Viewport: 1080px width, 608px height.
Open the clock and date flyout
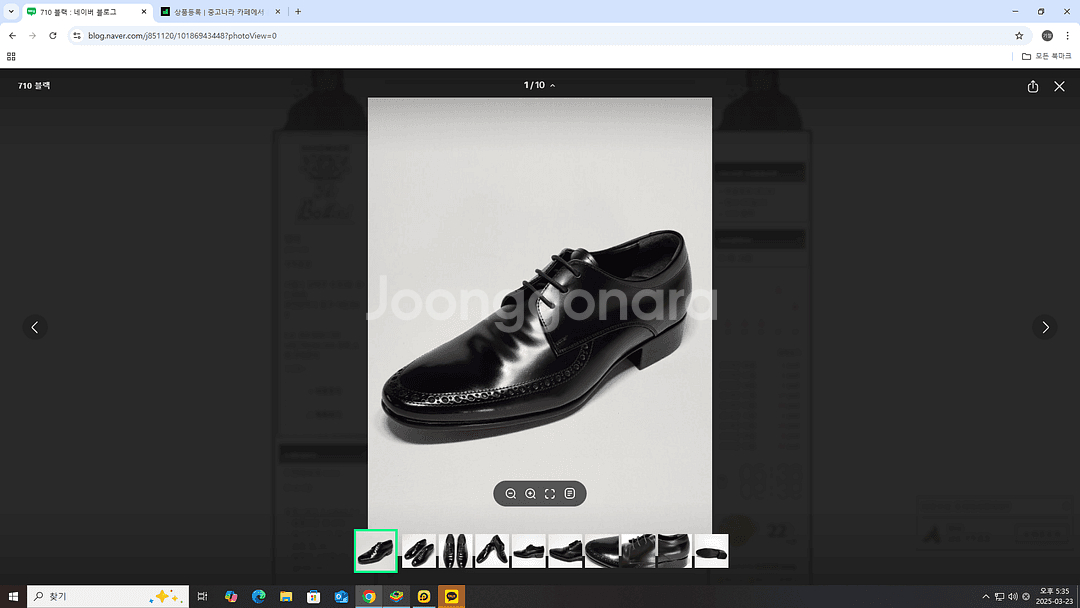1055,596
